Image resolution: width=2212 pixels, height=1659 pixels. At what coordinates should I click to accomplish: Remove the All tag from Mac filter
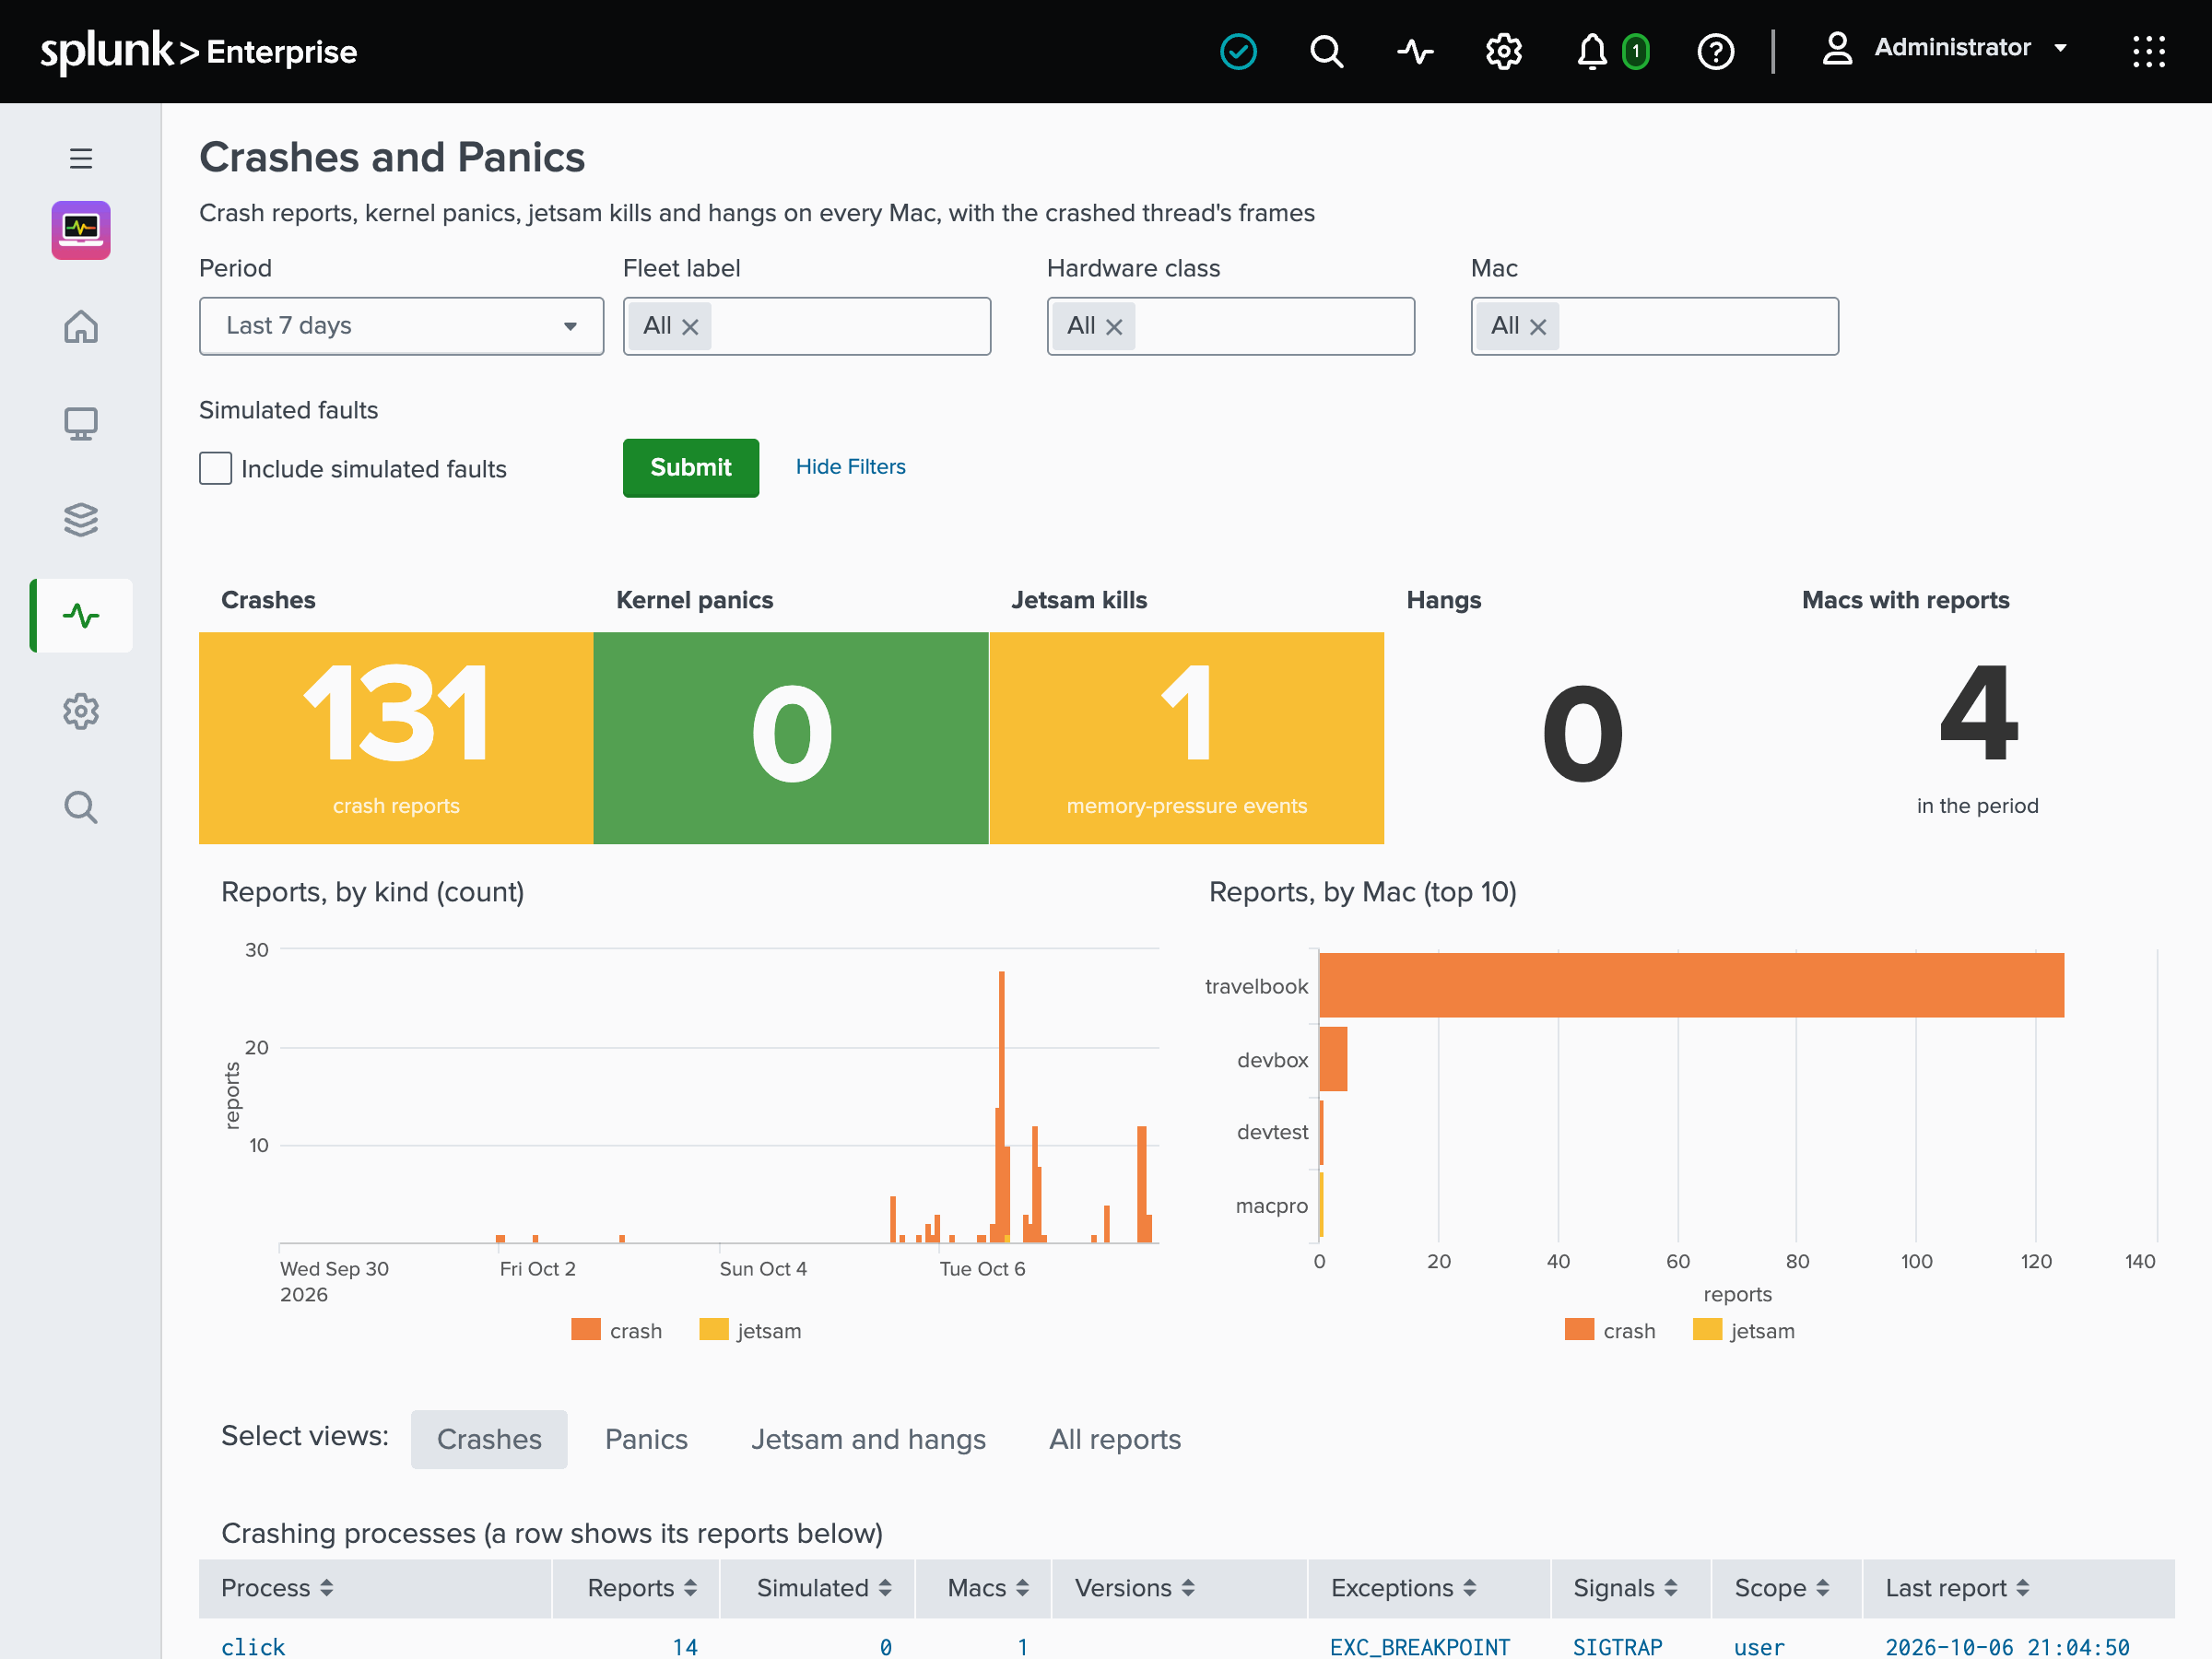[1538, 326]
